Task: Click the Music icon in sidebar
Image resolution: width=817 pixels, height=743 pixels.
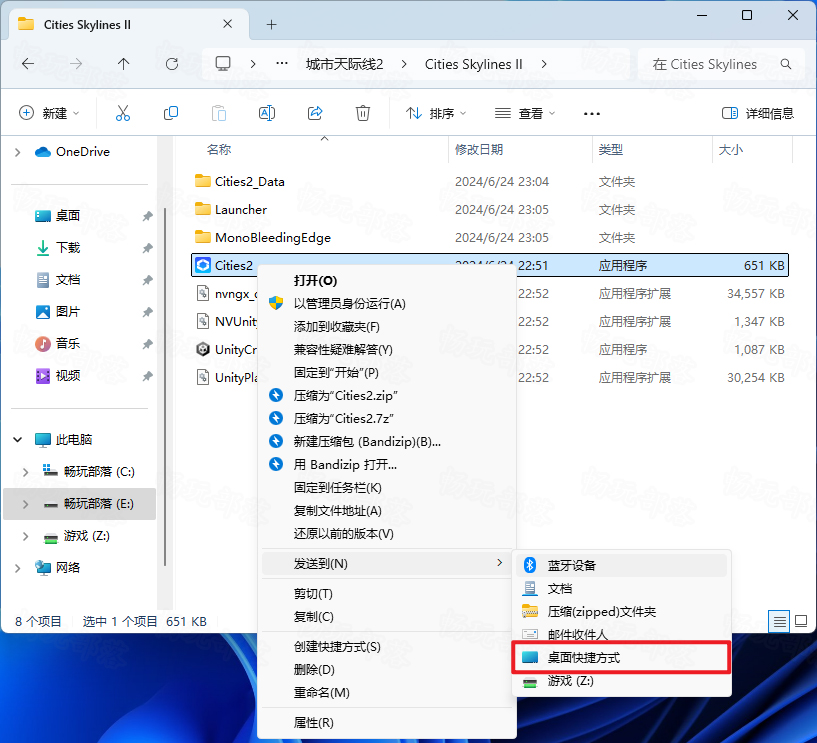Action: [43, 344]
